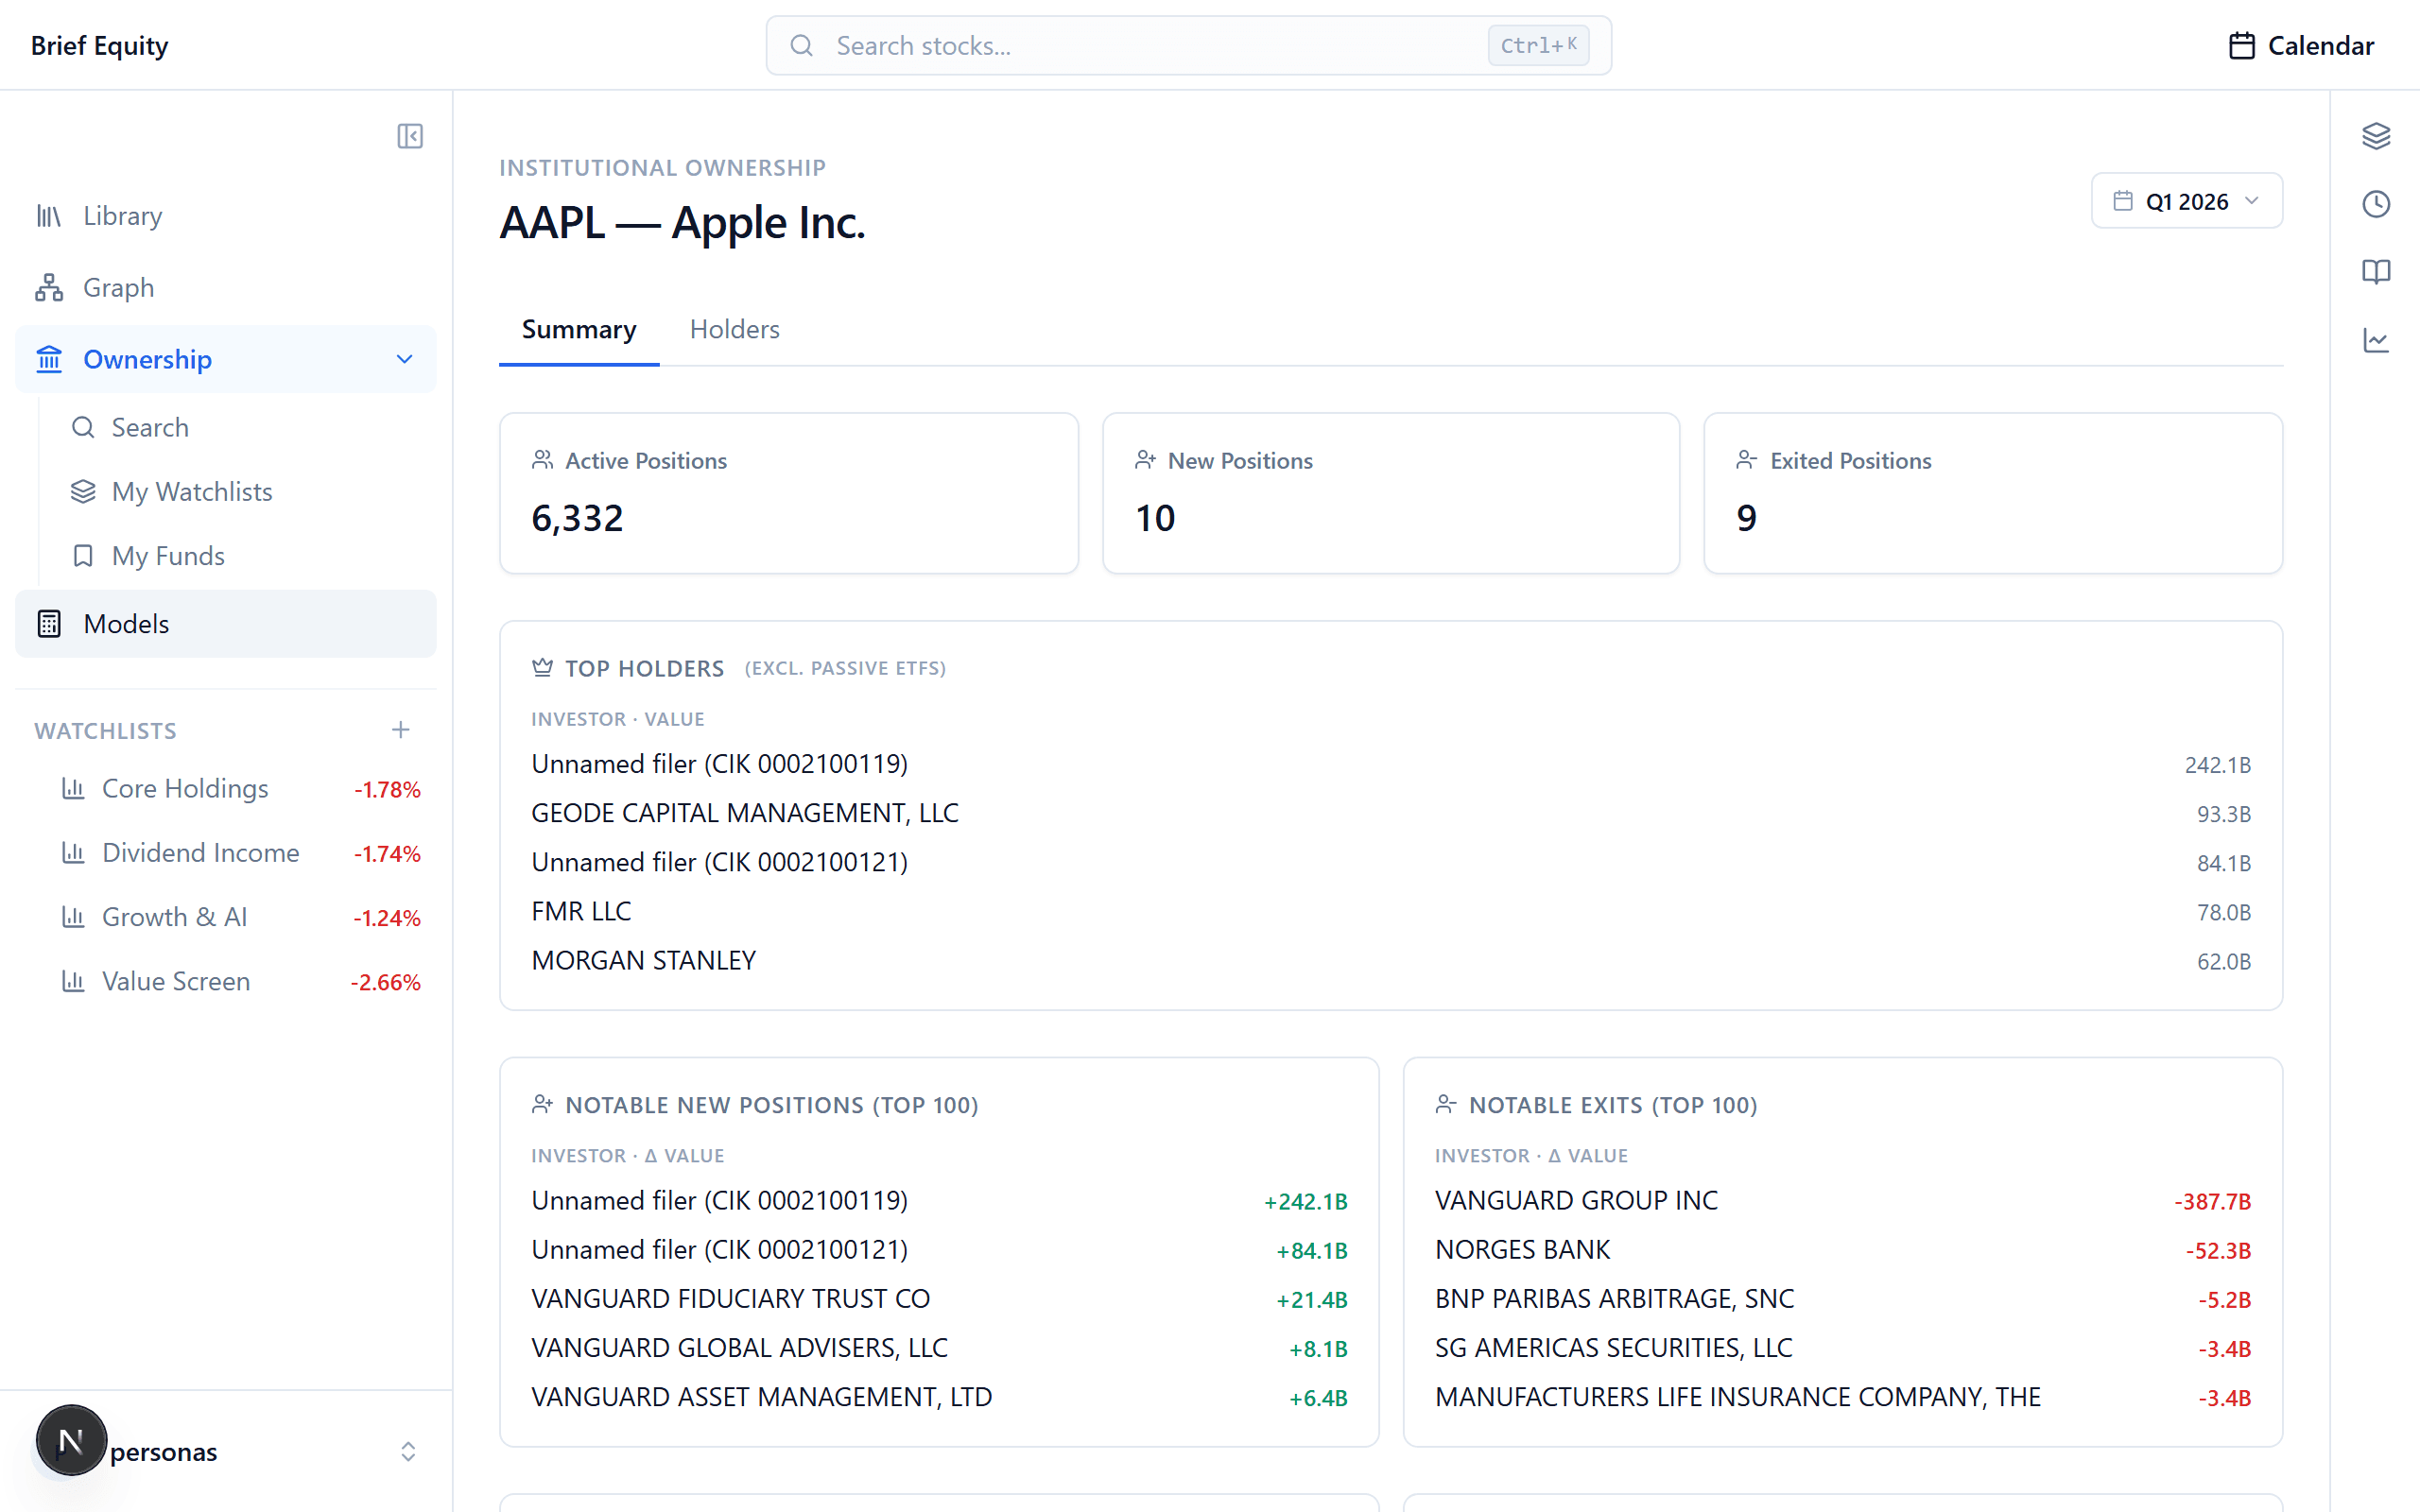Click the Models calculator icon
The height and width of the screenshot is (1512, 2420).
pos(49,624)
